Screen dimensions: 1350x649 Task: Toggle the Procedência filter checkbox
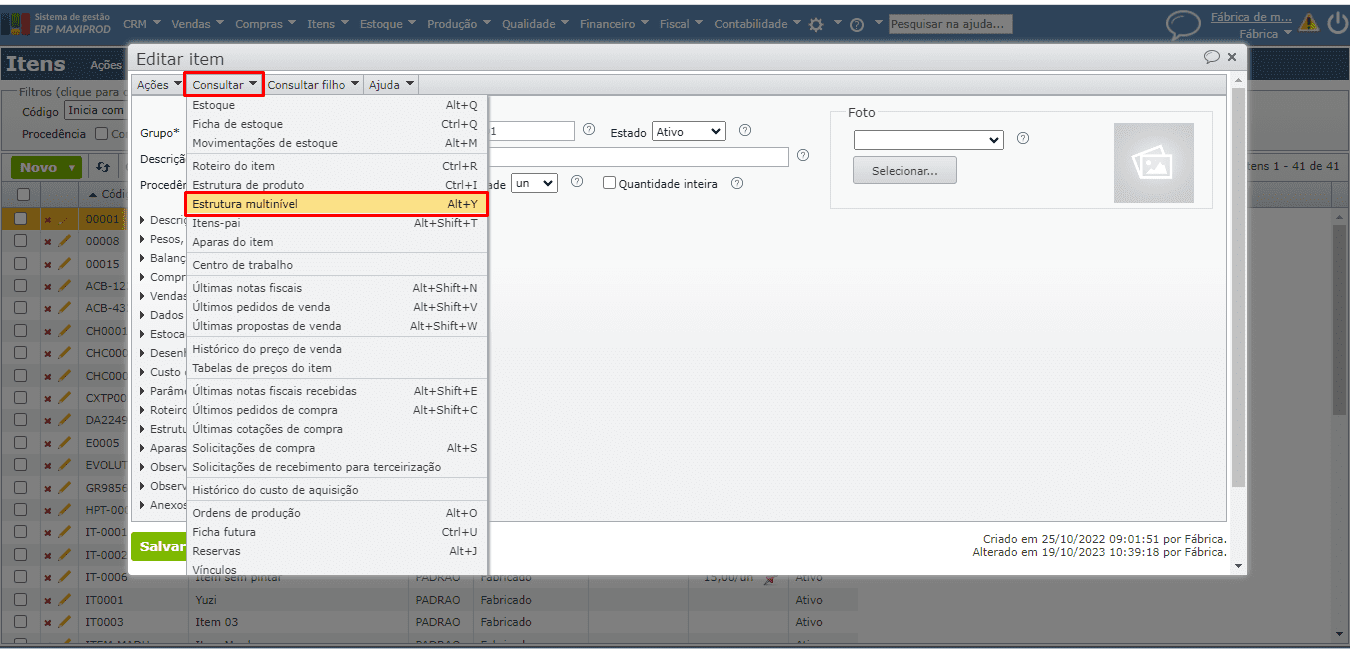click(102, 134)
